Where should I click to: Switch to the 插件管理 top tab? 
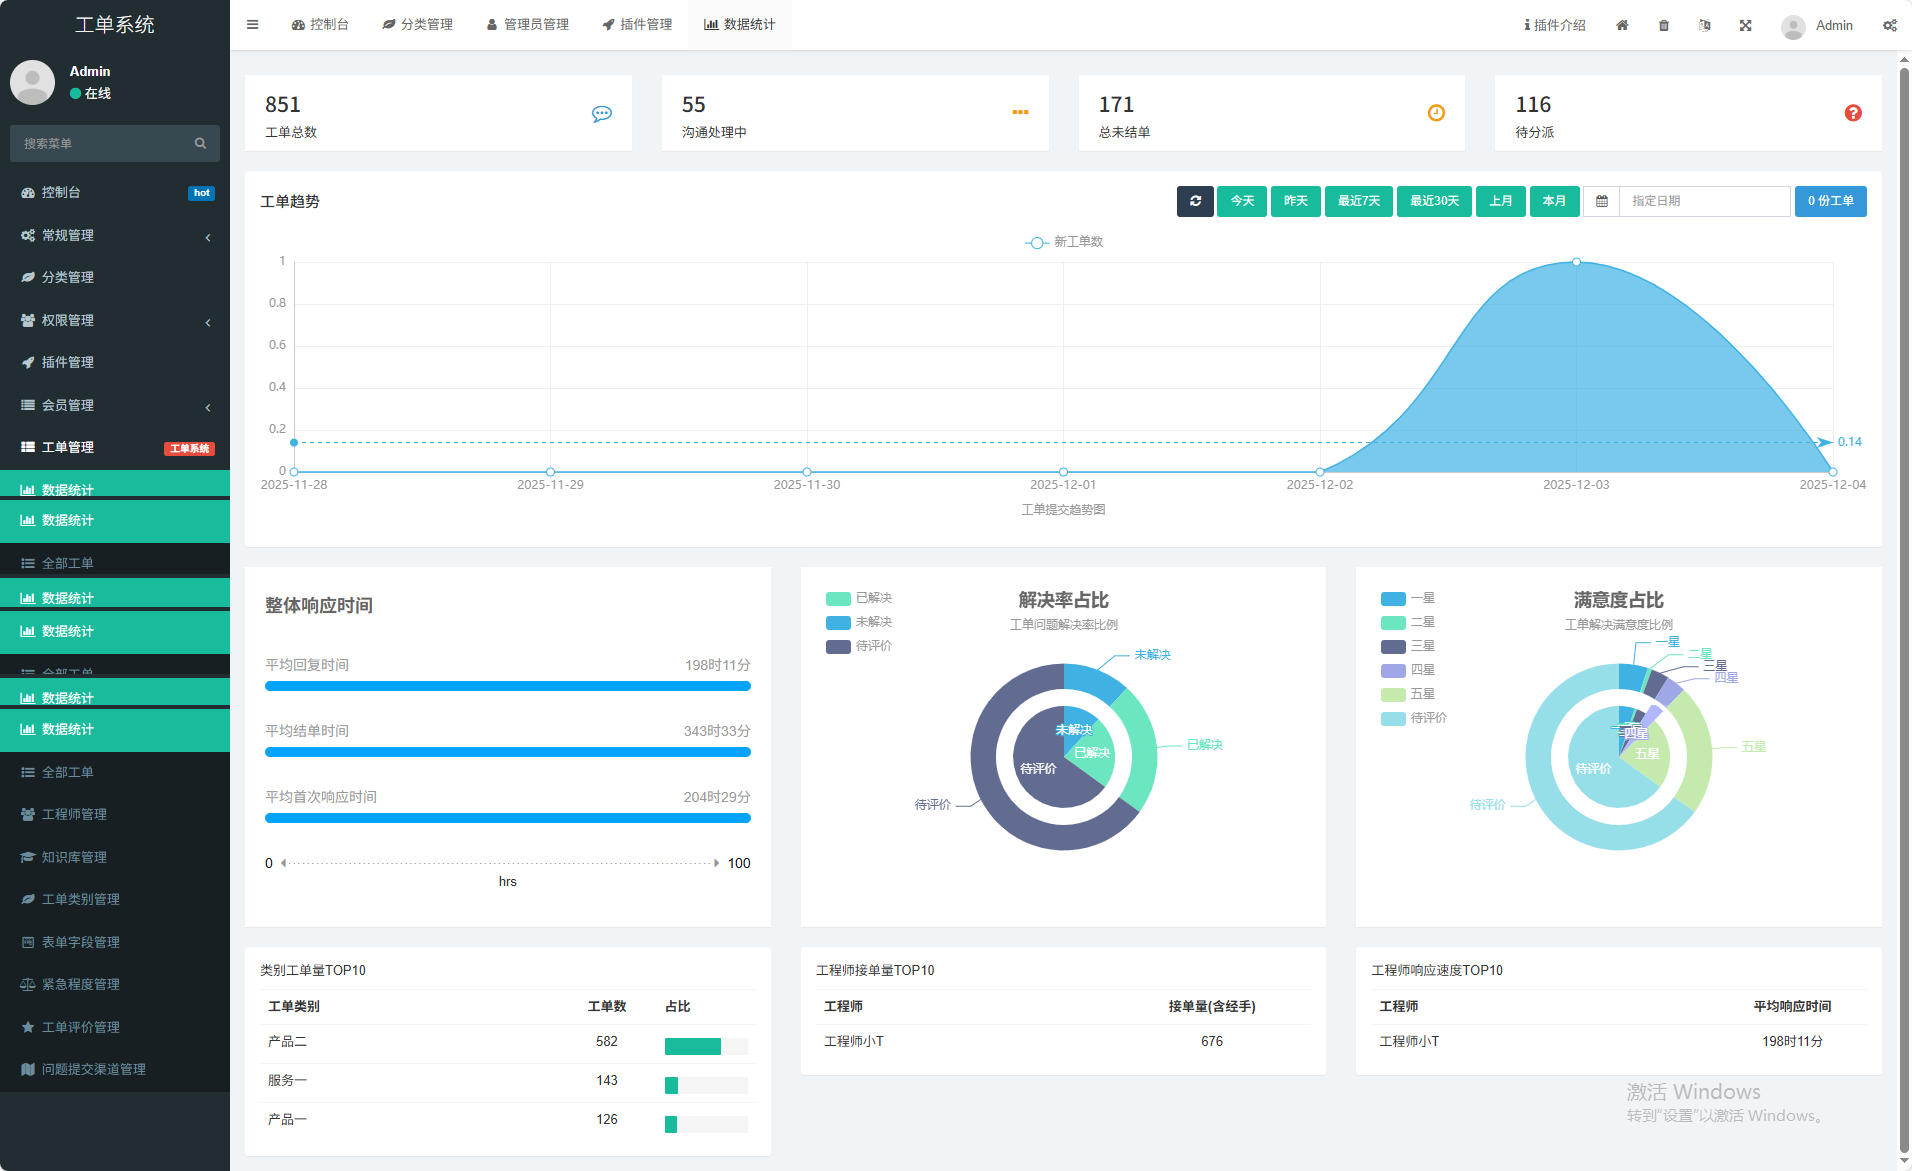point(637,25)
